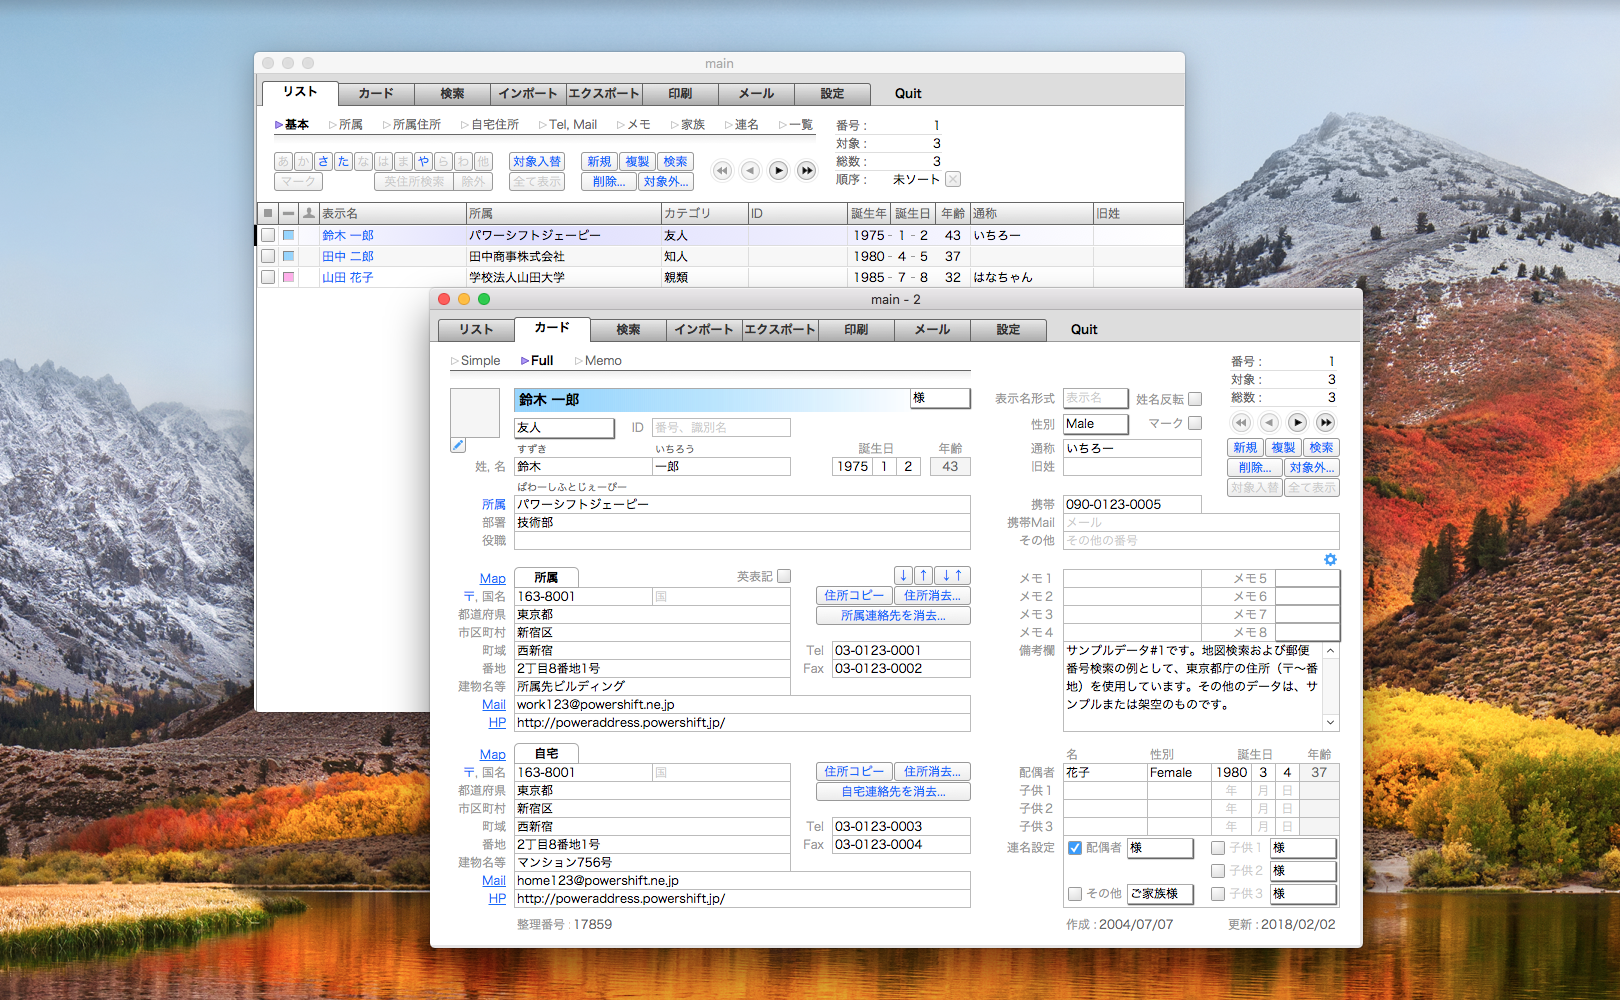The height and width of the screenshot is (1000, 1620).
Task: Switch card layout to Memo
Action: coord(598,361)
